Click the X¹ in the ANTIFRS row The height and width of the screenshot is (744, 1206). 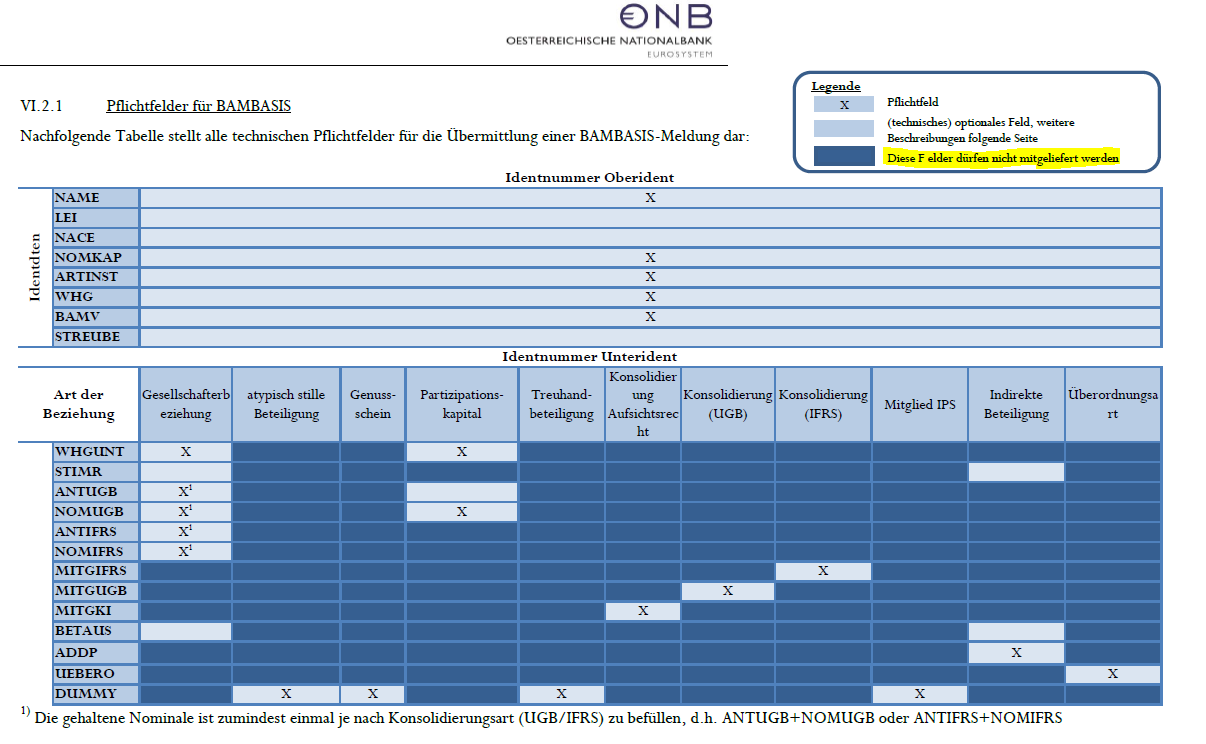tap(185, 531)
